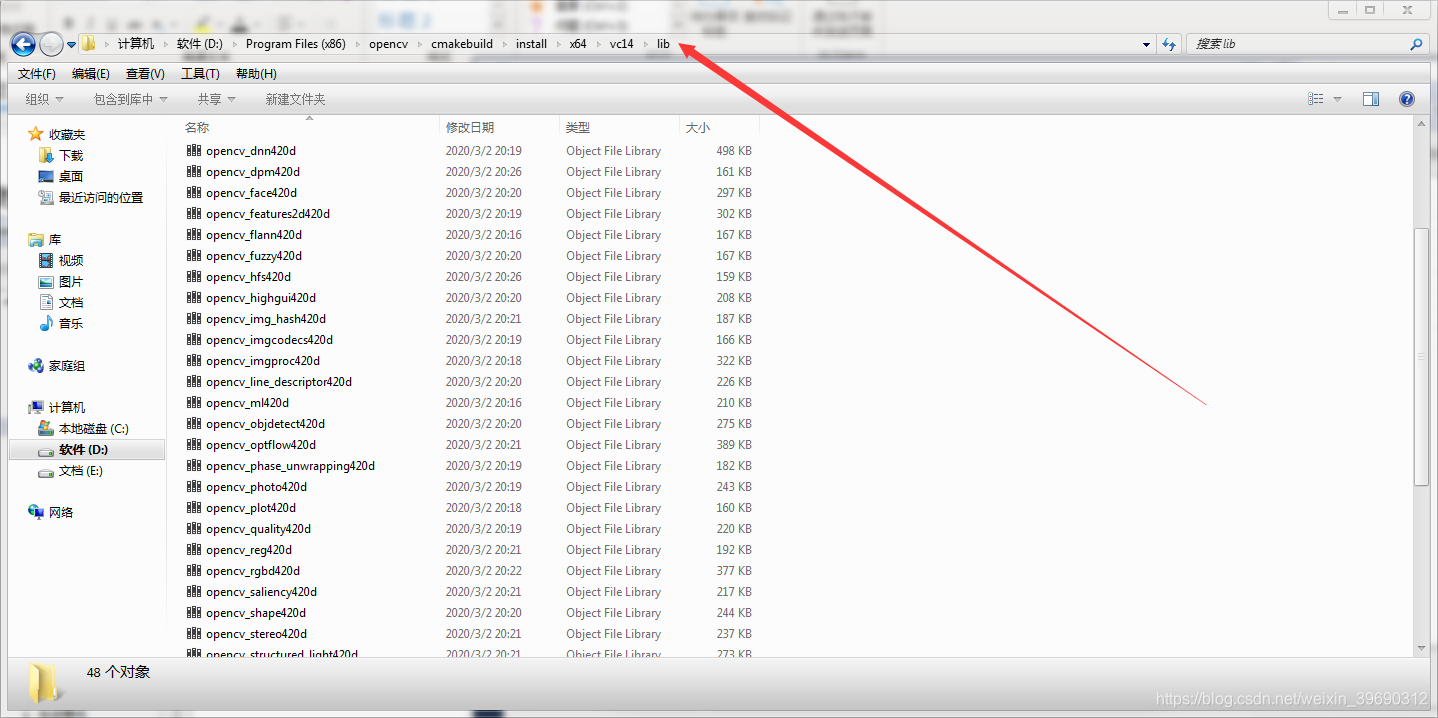1438x718 pixels.
Task: Open the 组织 dropdown in toolbar
Action: (44, 99)
